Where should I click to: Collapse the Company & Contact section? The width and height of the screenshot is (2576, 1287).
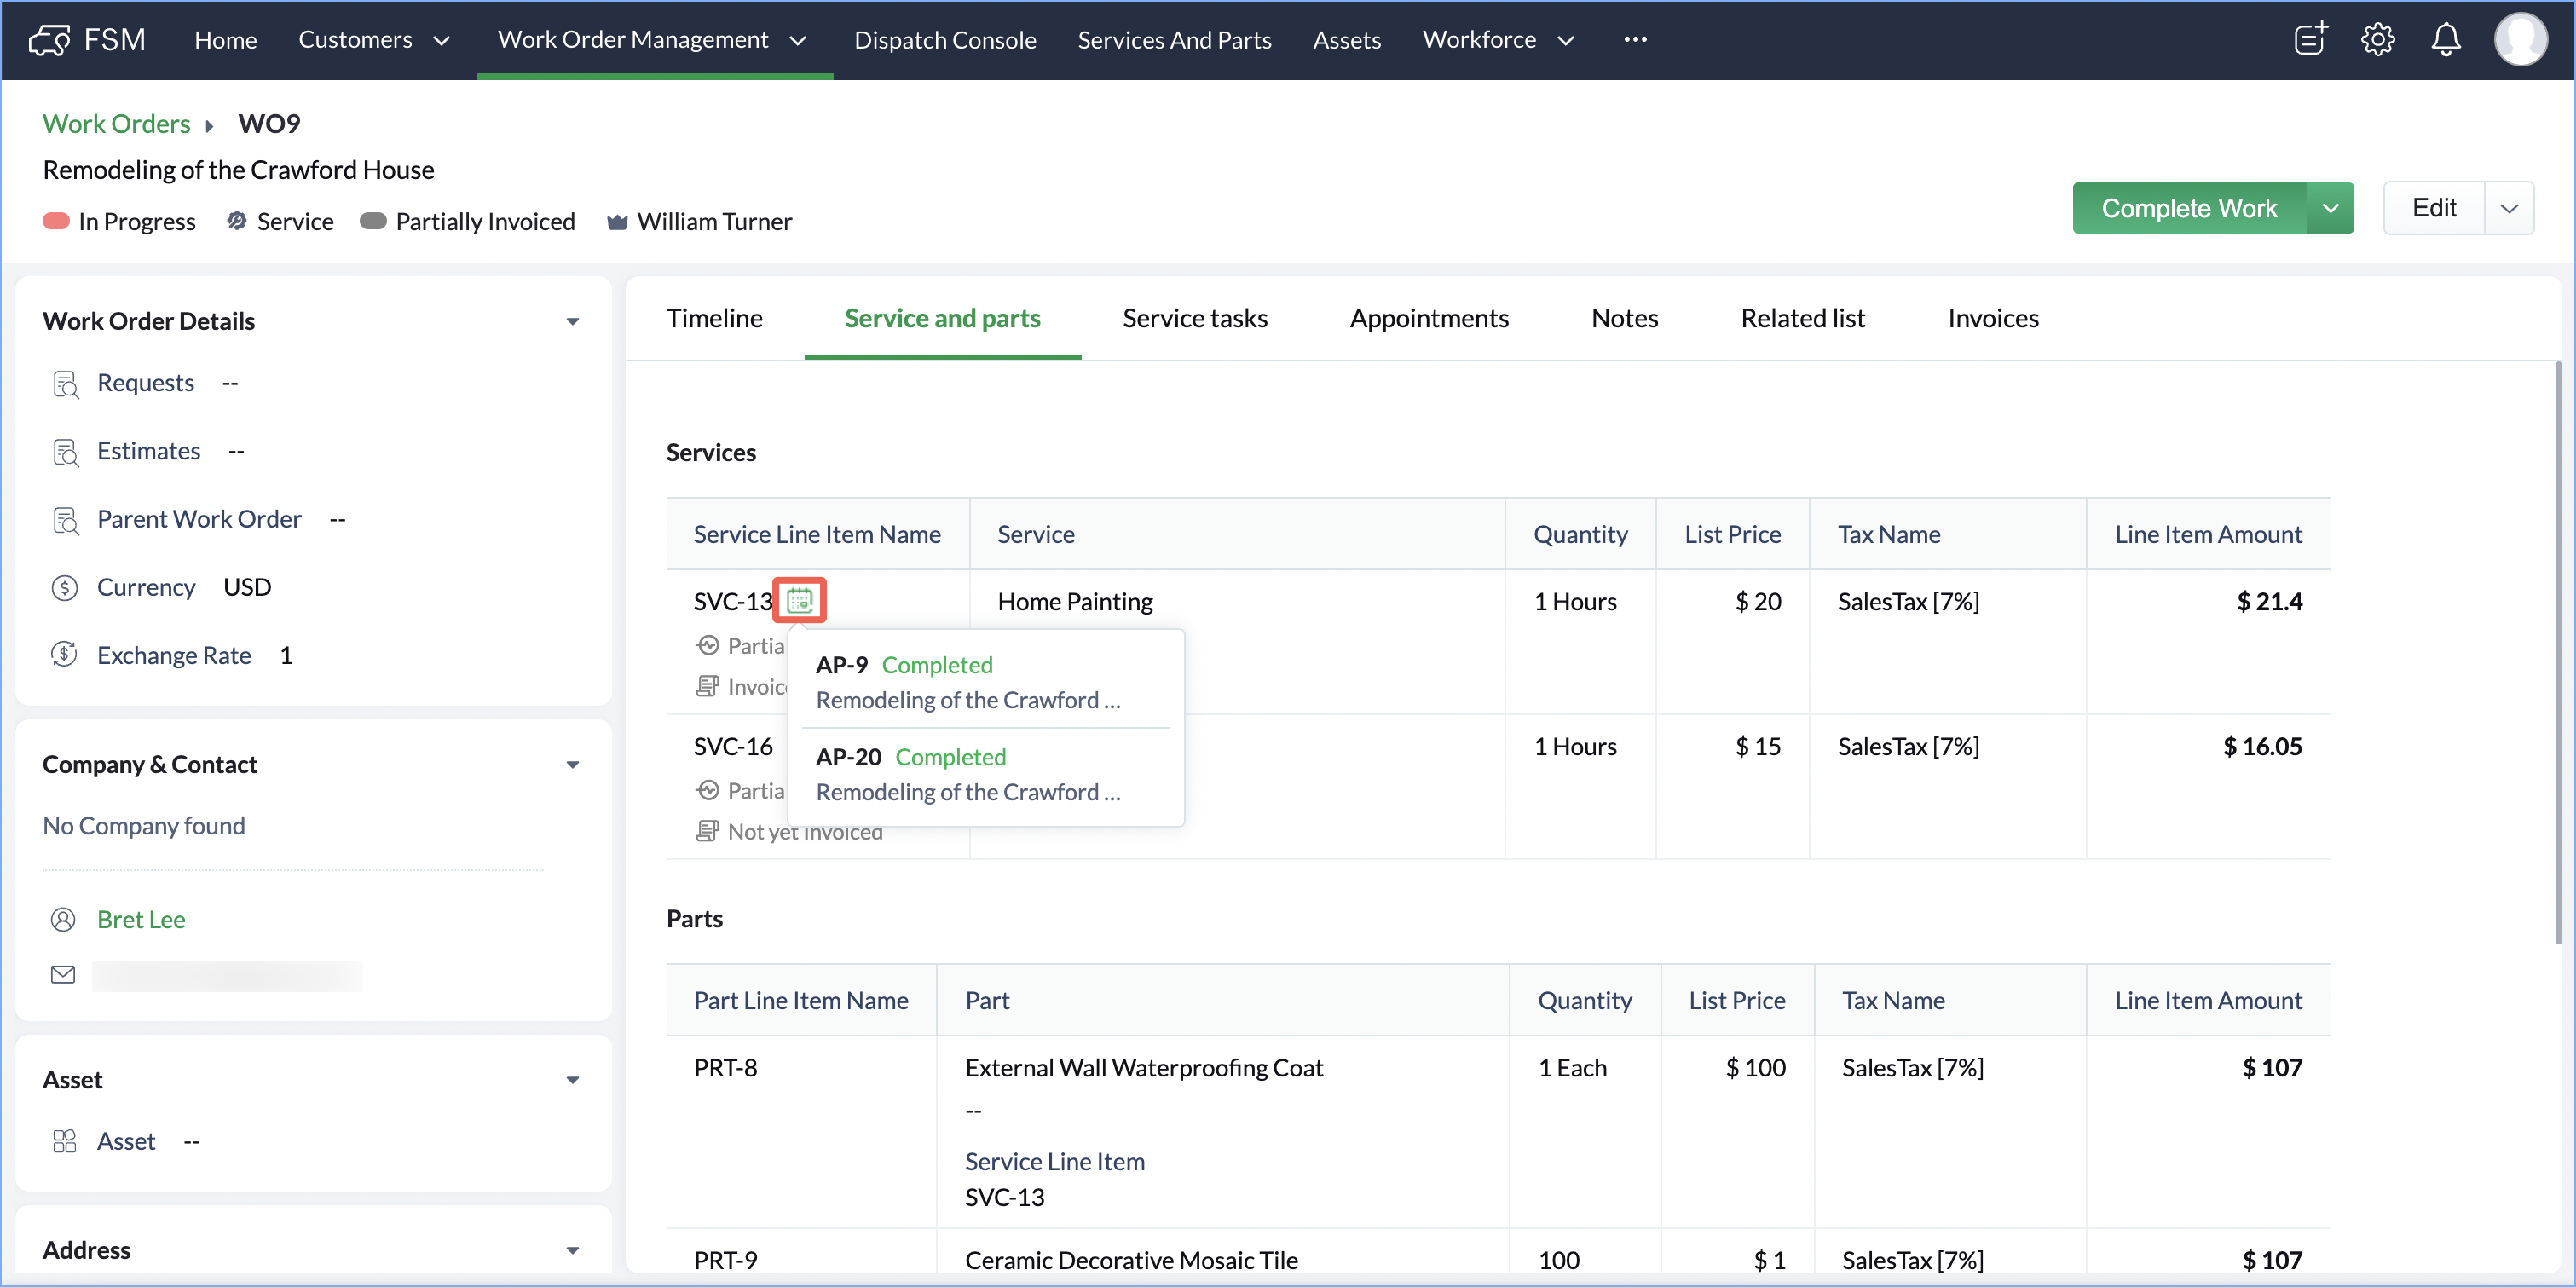[x=573, y=765]
